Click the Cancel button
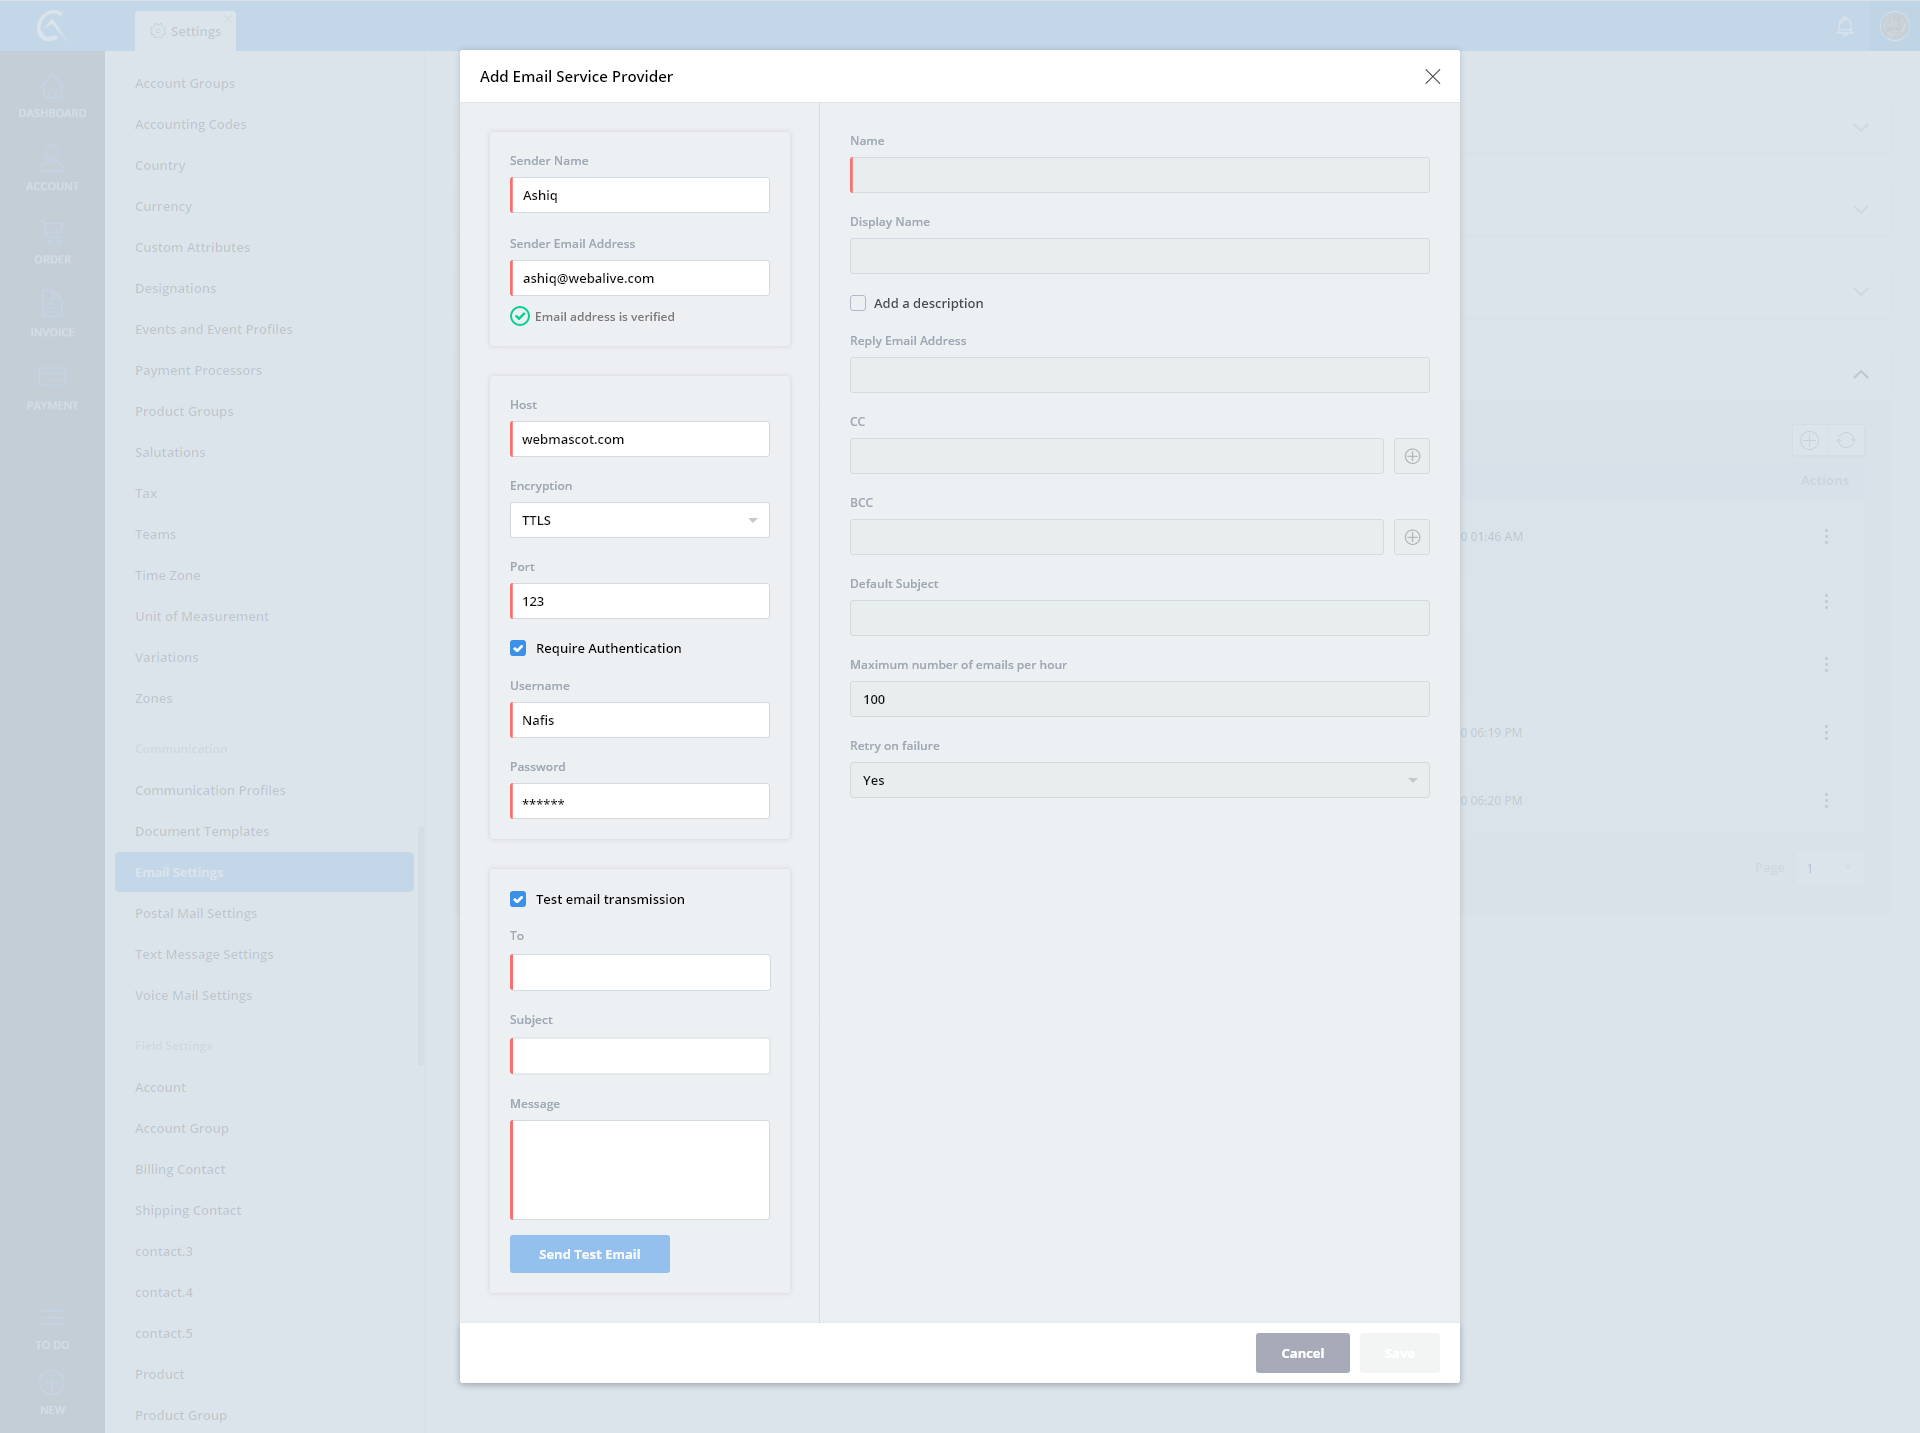The width and height of the screenshot is (1920, 1433). tap(1302, 1353)
